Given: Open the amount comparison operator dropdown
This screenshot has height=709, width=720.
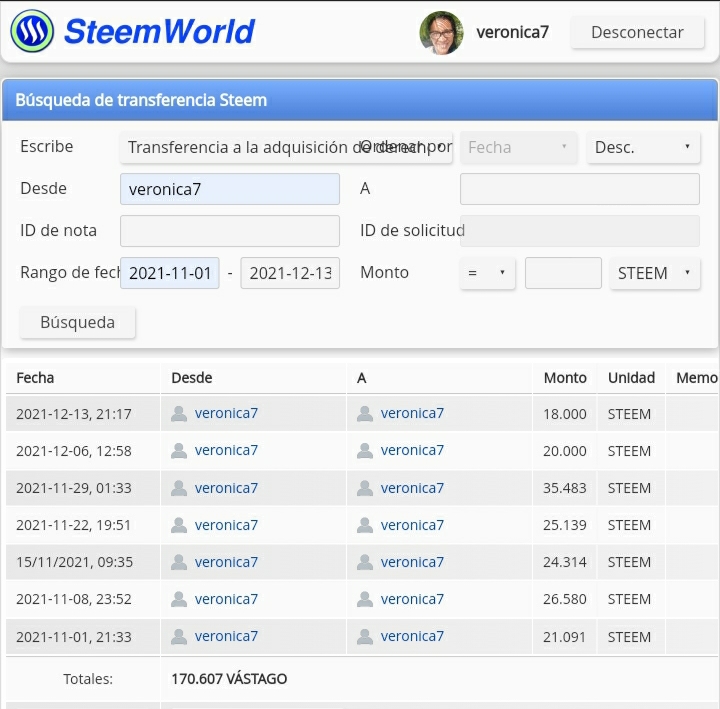Looking at the screenshot, I should (x=487, y=273).
